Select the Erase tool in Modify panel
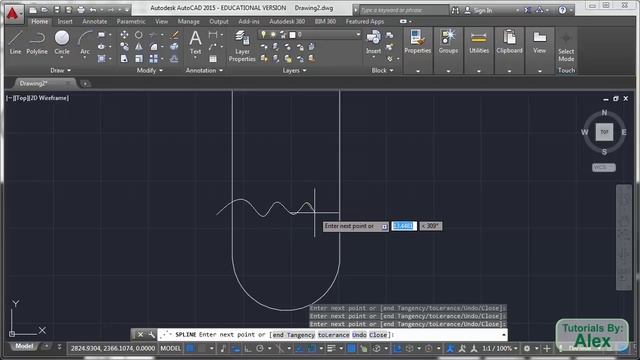 [175, 35]
